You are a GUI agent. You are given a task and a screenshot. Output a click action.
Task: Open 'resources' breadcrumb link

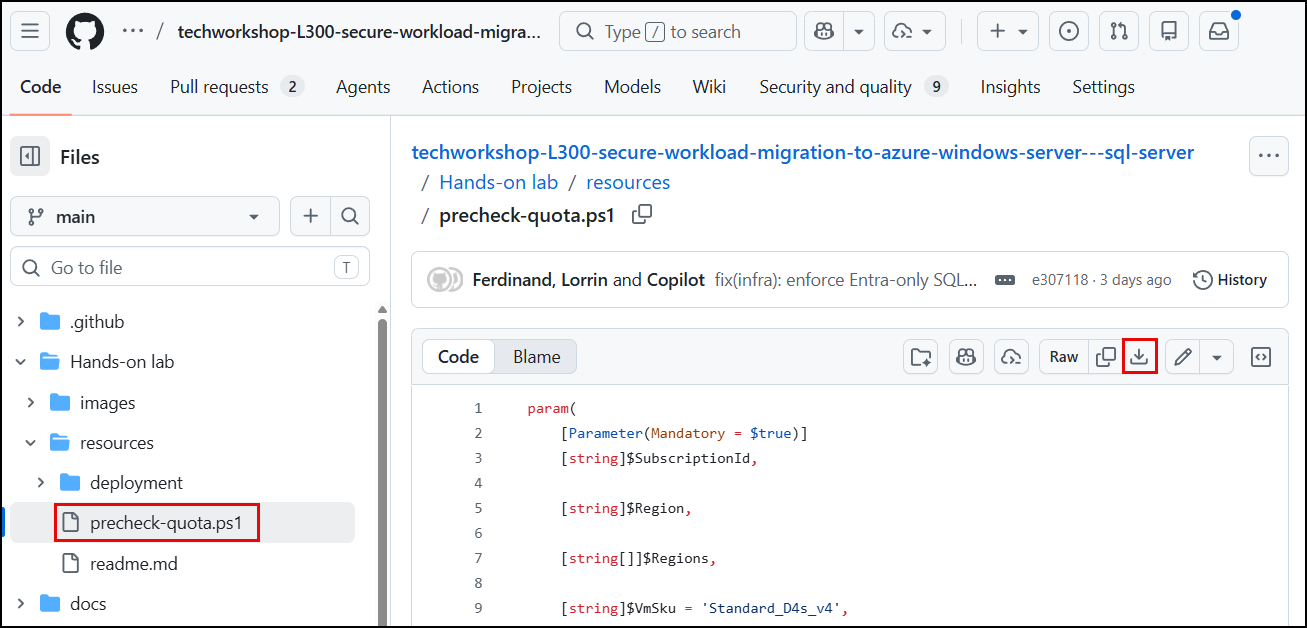(628, 182)
